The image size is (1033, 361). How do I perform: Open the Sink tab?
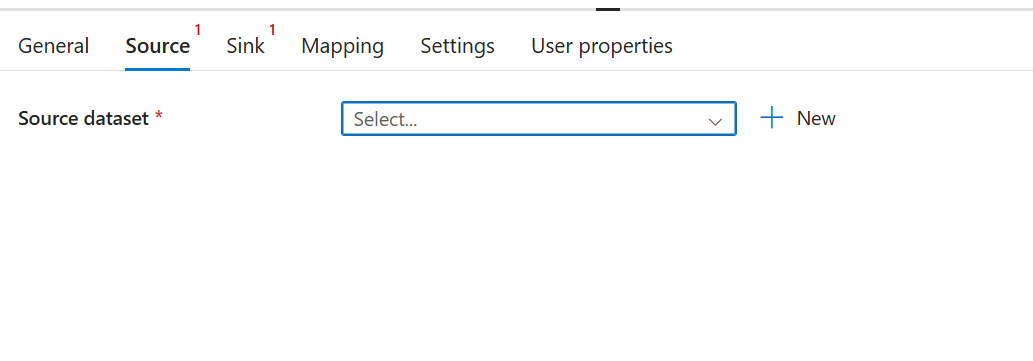pyautogui.click(x=245, y=46)
